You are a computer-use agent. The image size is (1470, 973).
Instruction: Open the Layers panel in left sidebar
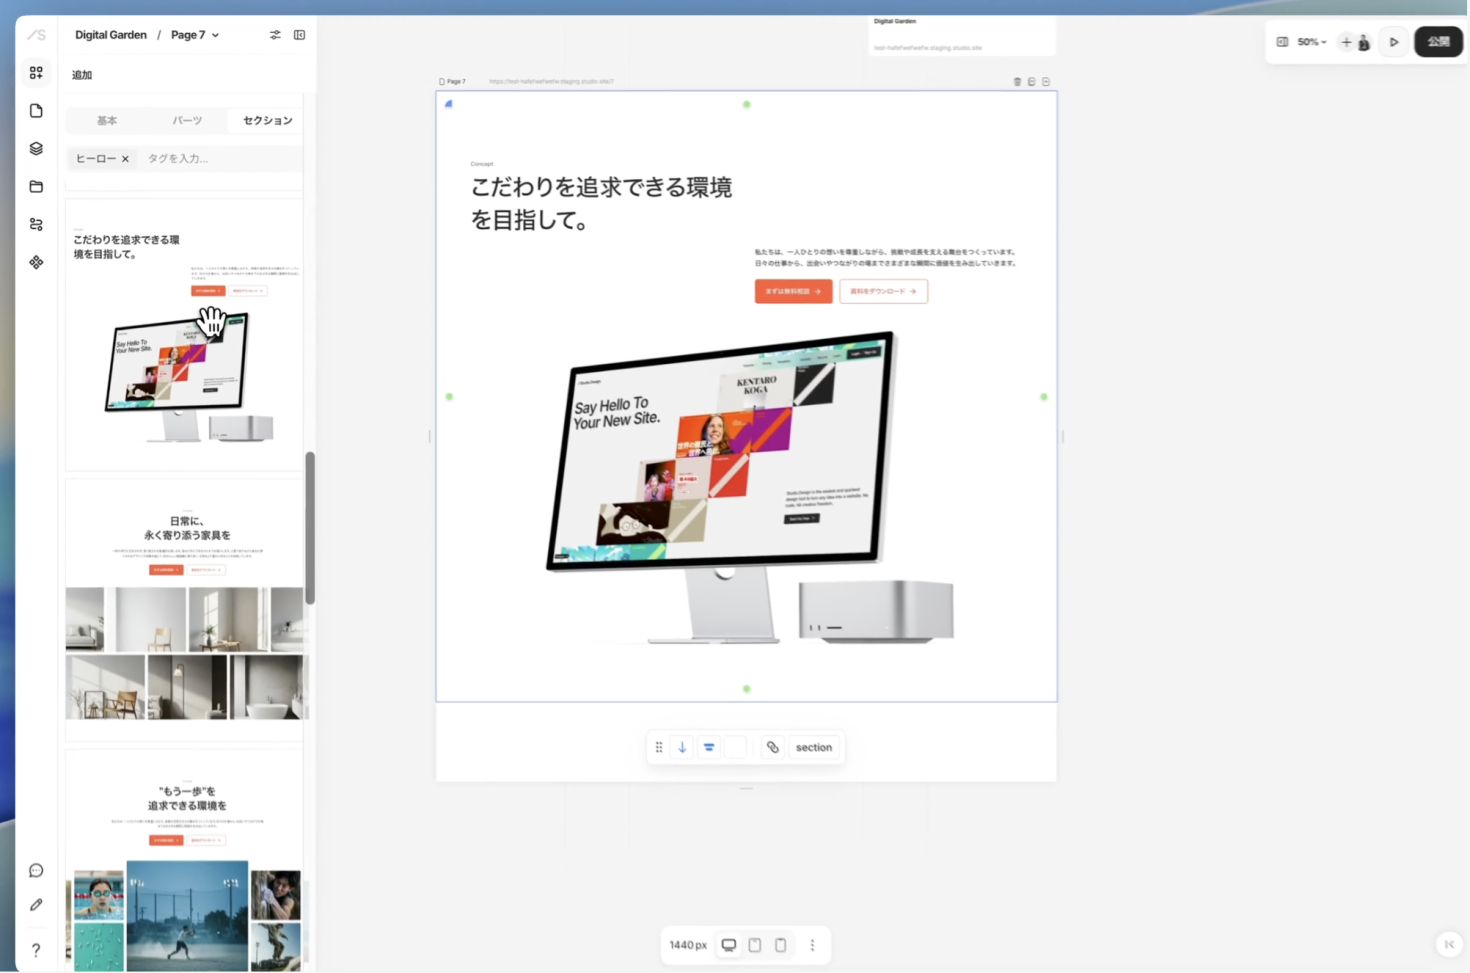36,149
